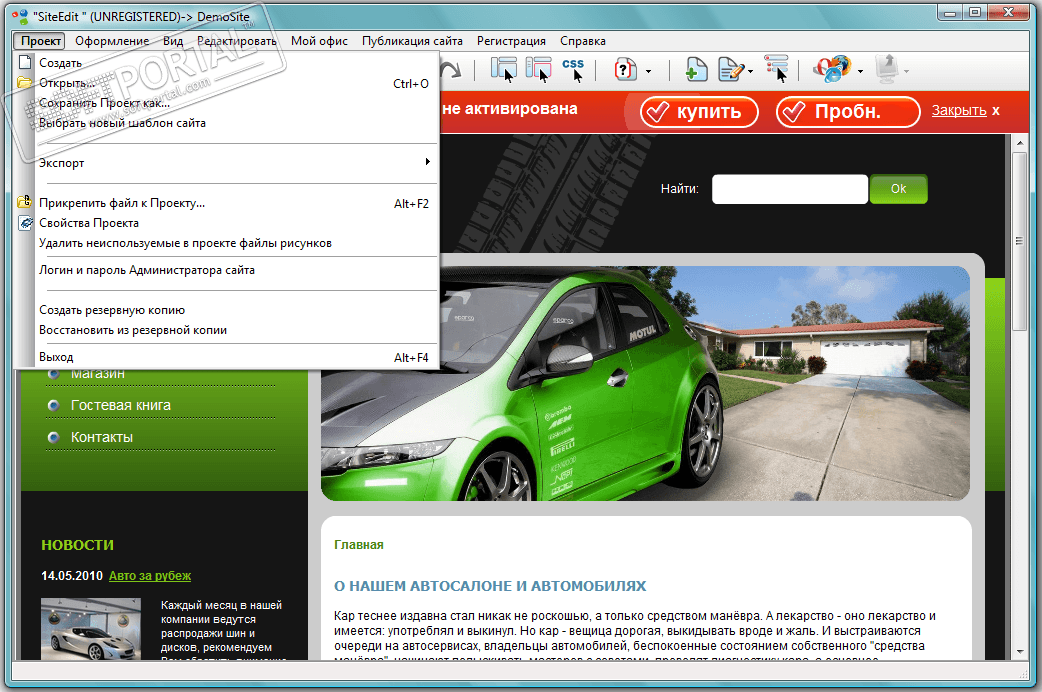The width and height of the screenshot is (1042, 692).
Task: Click the blue-framed layout selector icon
Action: [503, 69]
